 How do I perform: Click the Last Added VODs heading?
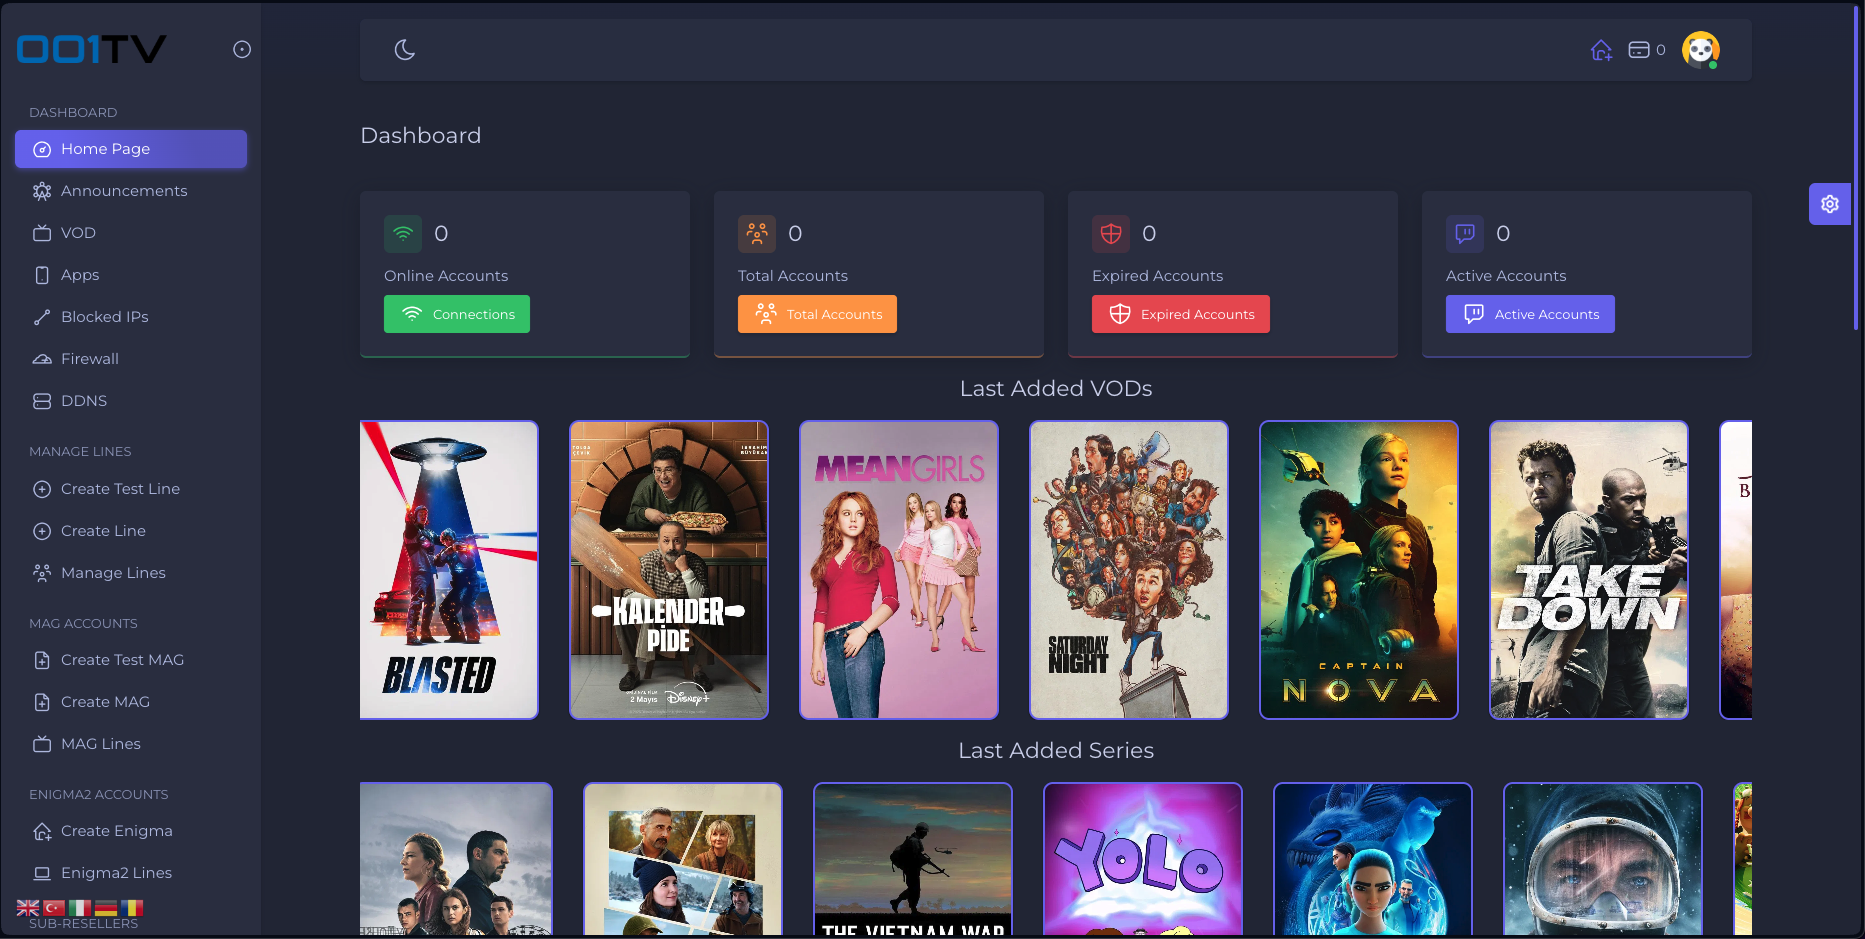(x=1056, y=389)
